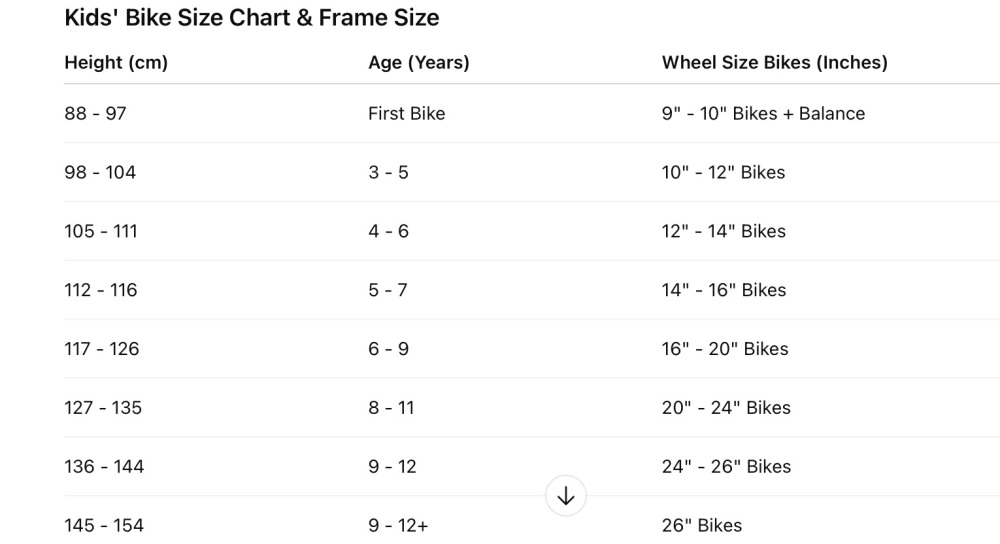Select the 145 - 154 height cell
This screenshot has height=544, width=1000.
pyautogui.click(x=104, y=526)
